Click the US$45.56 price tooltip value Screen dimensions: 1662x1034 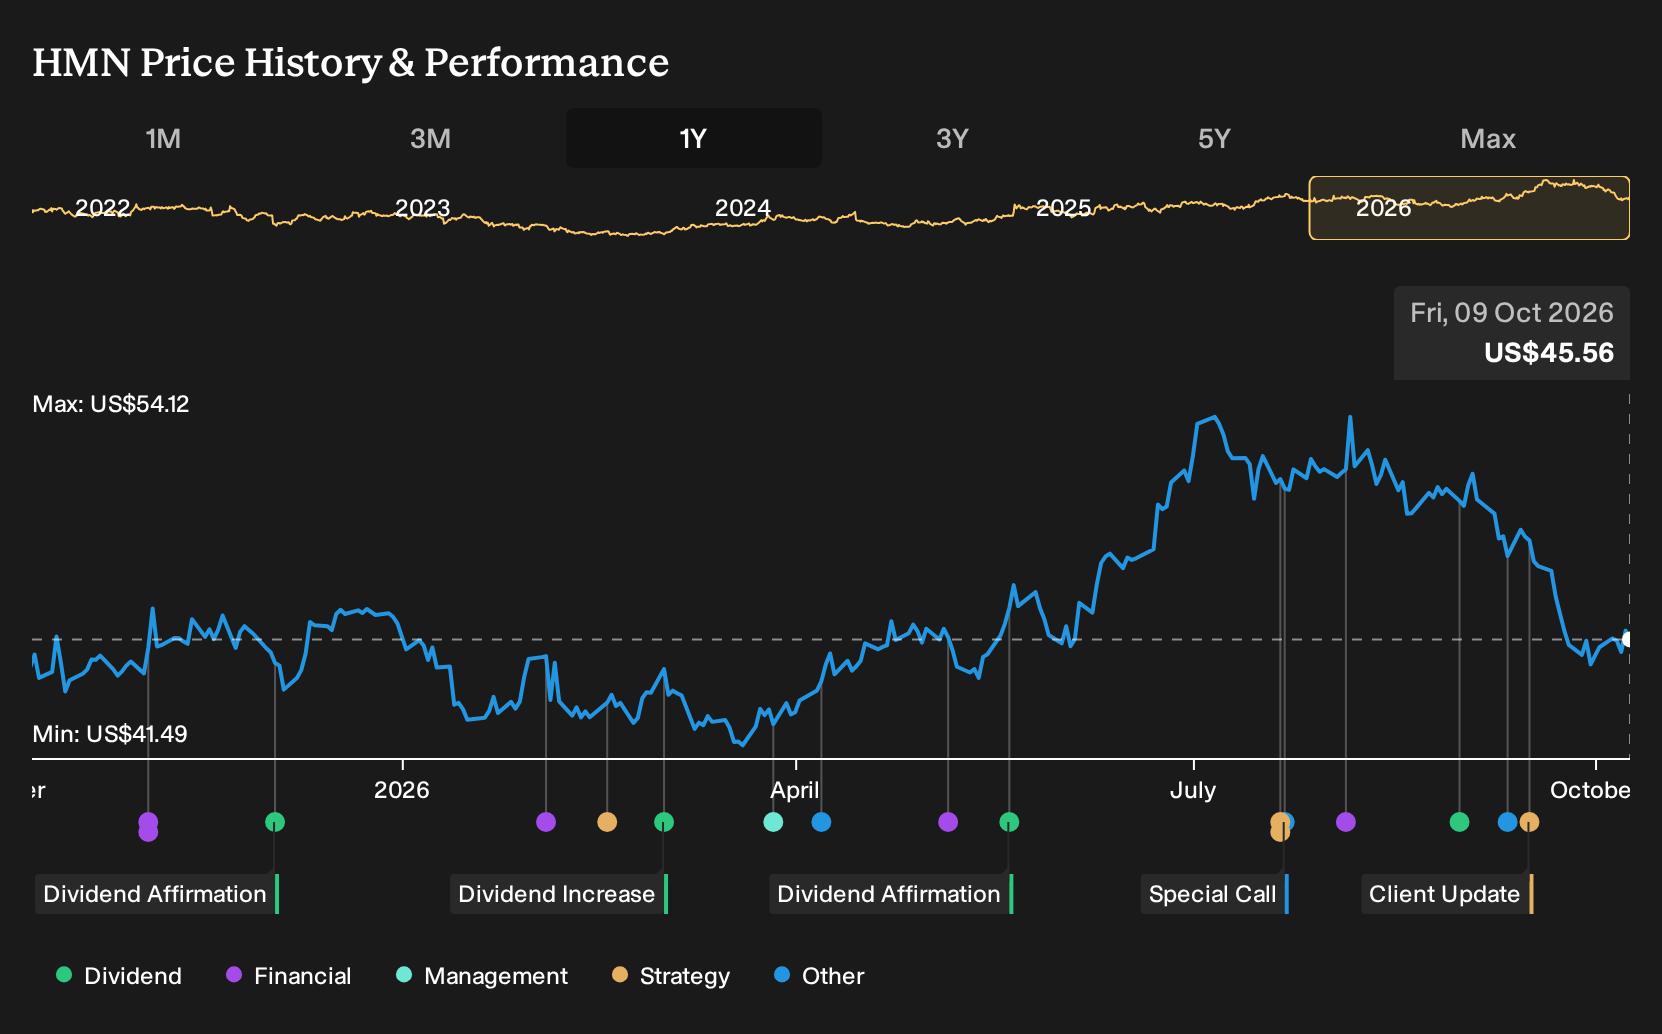(1549, 353)
